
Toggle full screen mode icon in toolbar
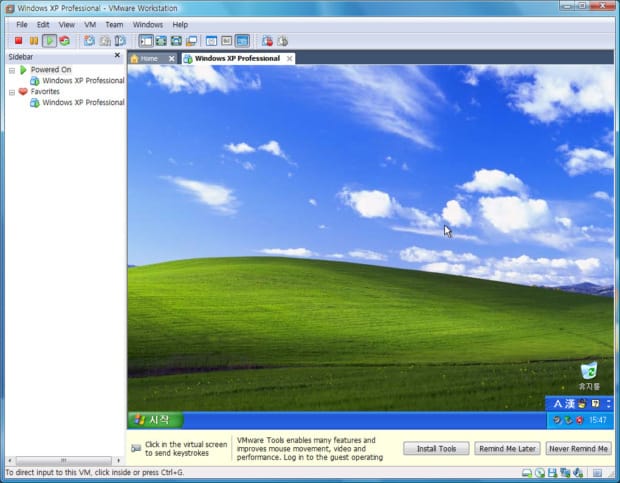click(x=176, y=41)
